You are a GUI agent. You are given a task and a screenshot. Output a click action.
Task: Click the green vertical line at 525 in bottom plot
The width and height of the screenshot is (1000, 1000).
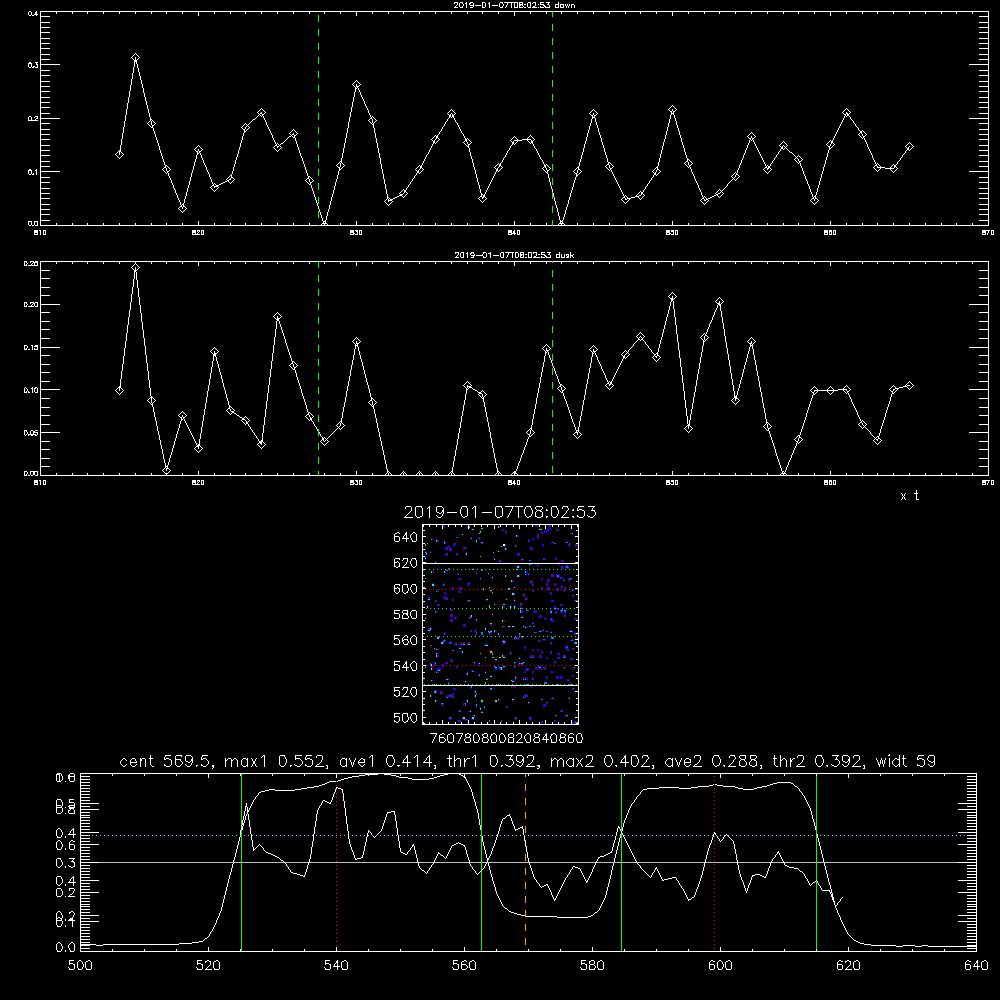[241, 861]
